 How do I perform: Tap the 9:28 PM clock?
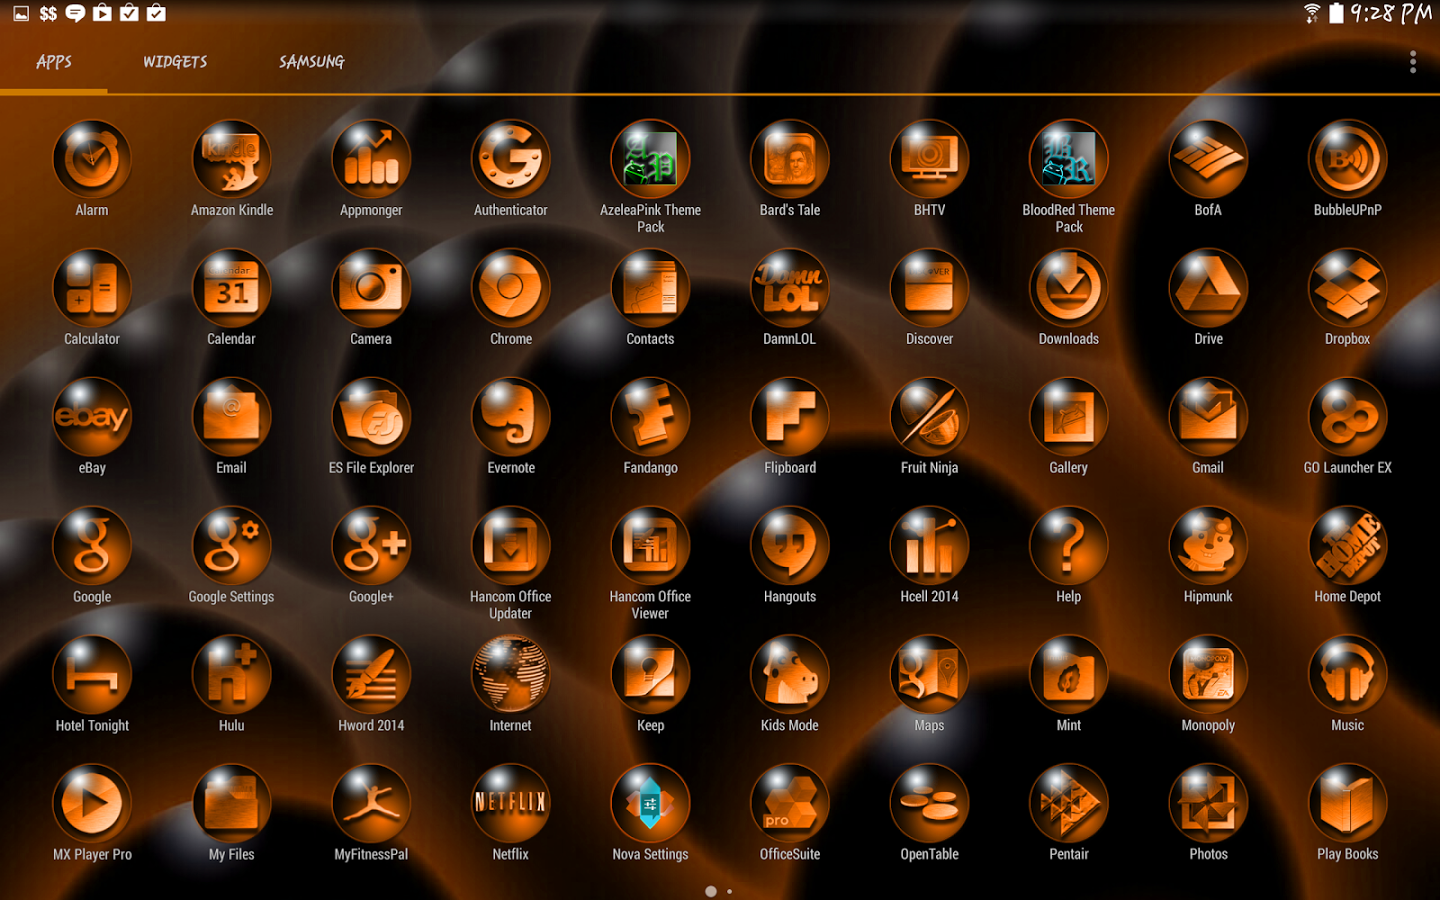pos(1391,13)
